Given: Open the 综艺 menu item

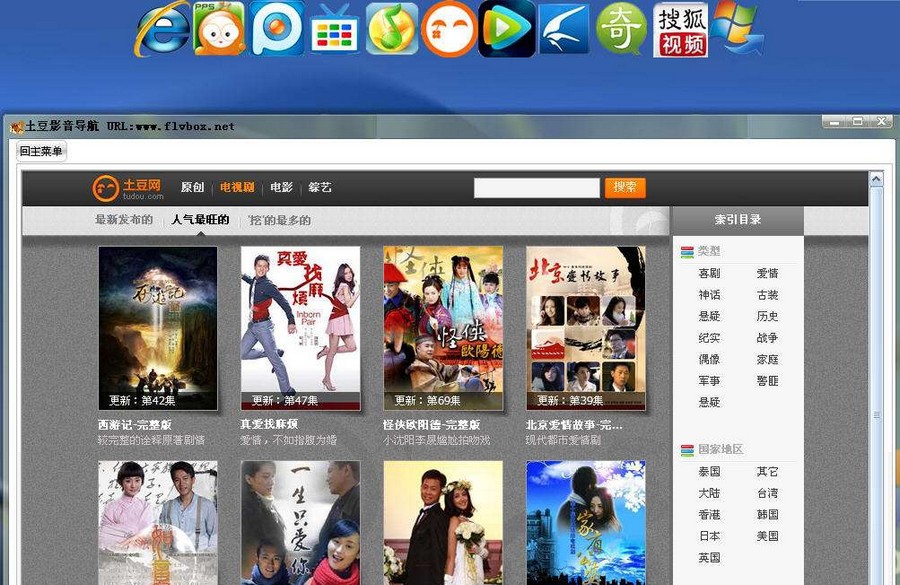Looking at the screenshot, I should pos(320,187).
